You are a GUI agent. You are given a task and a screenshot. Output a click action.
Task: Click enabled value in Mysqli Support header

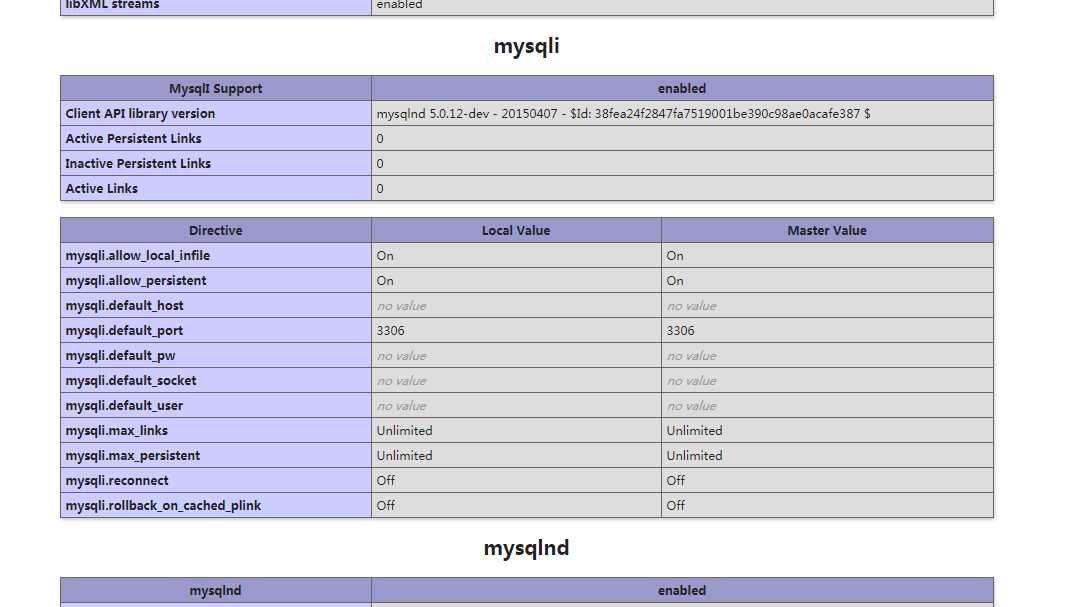pos(682,88)
